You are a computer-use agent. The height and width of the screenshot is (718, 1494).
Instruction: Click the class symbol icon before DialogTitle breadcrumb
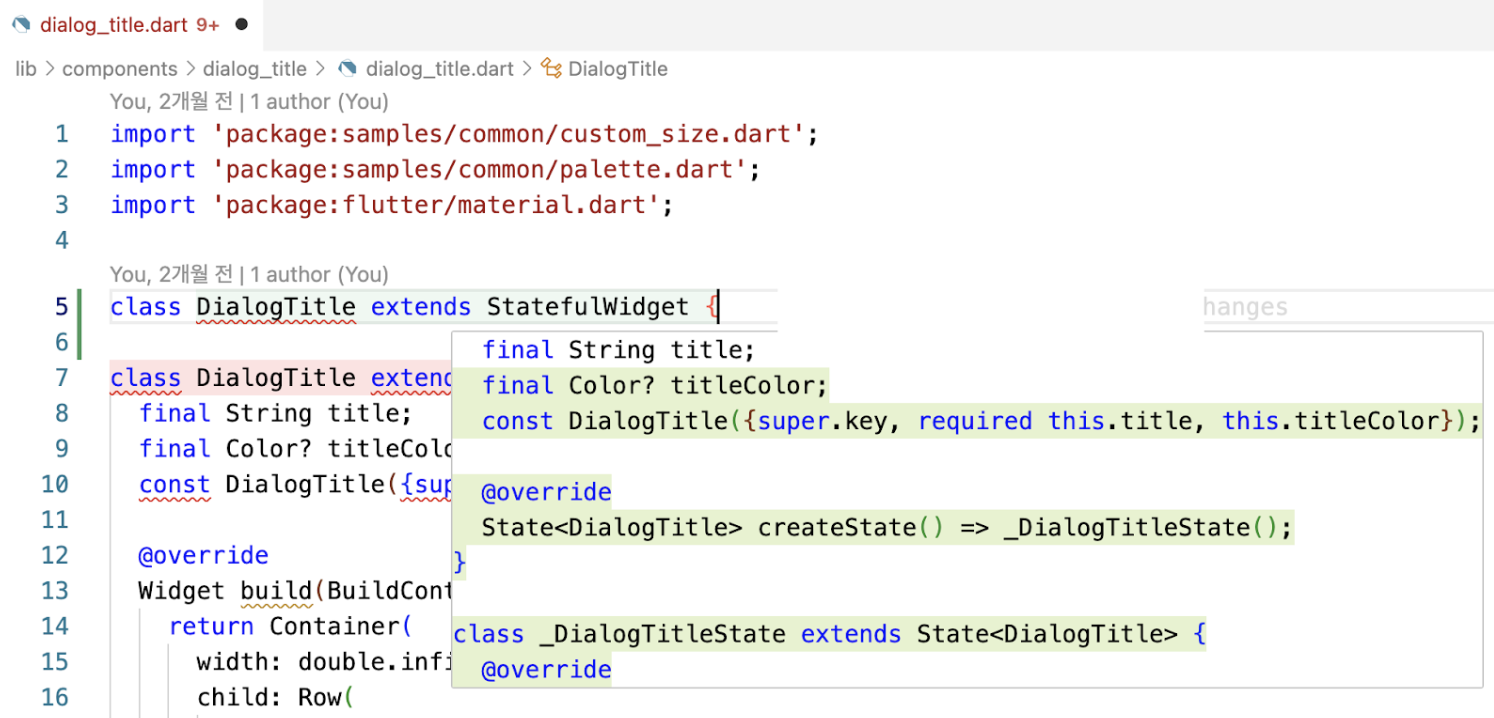(x=551, y=69)
